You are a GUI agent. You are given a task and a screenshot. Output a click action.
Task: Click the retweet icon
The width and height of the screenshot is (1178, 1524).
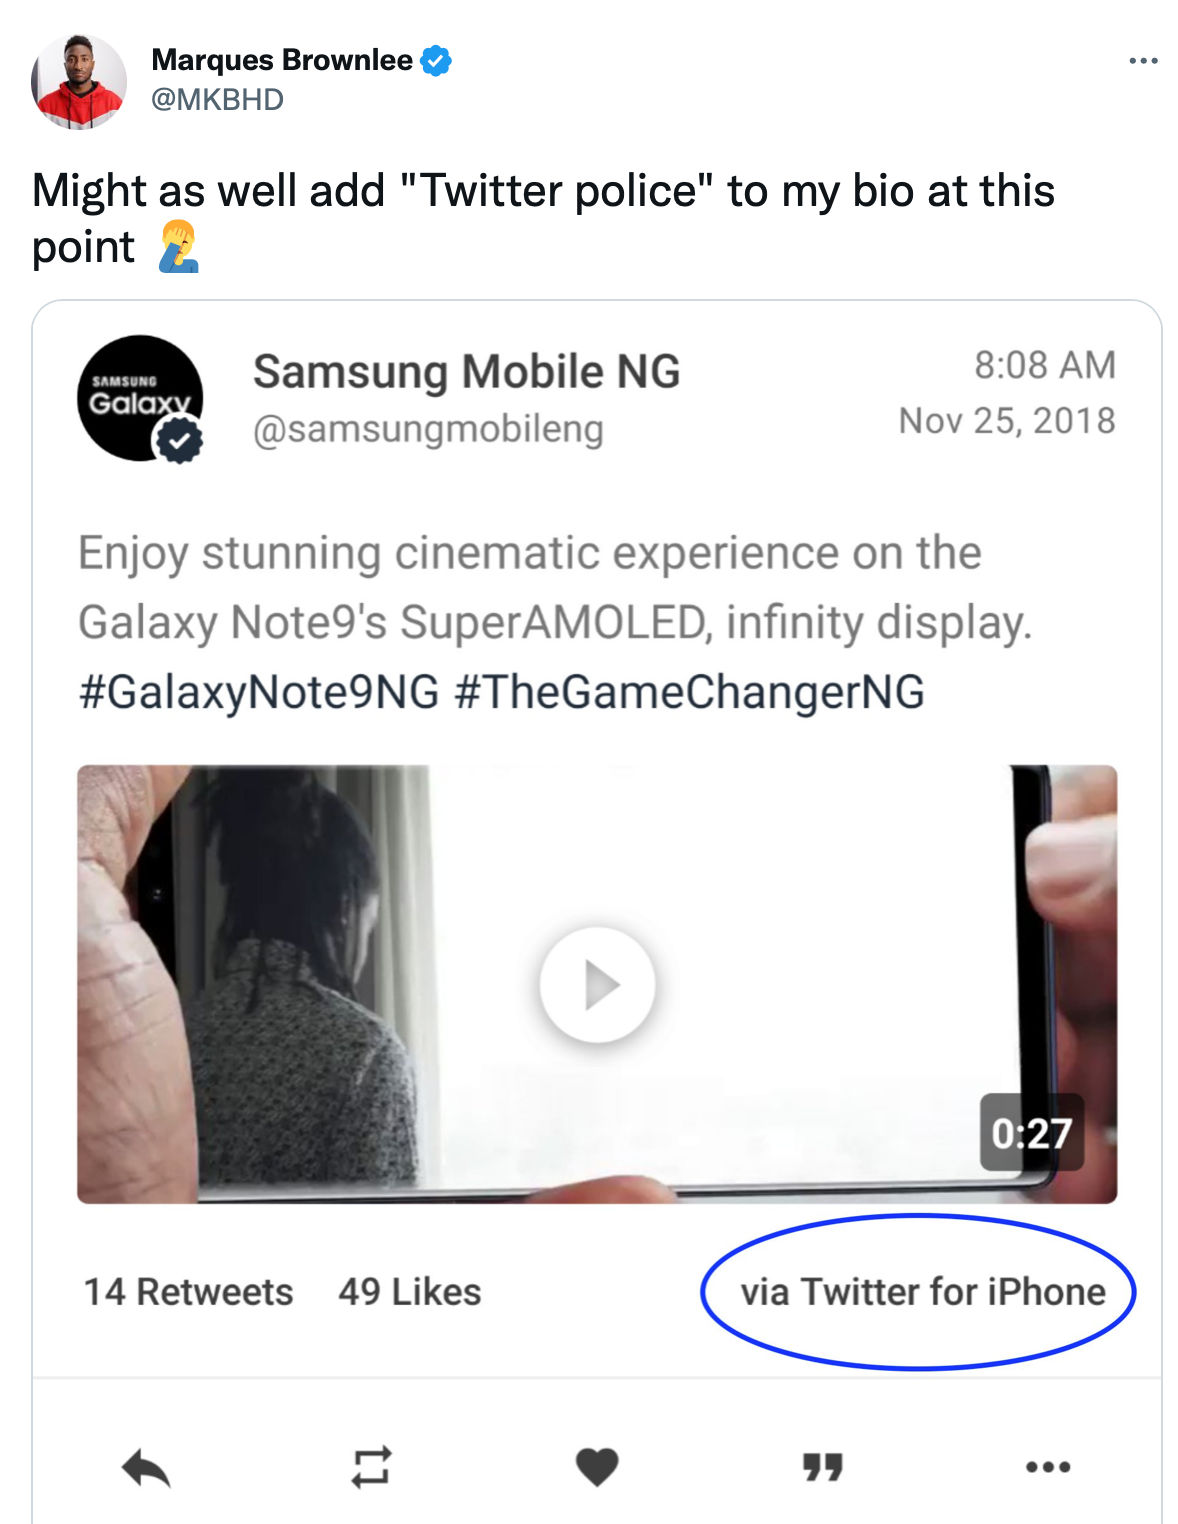pyautogui.click(x=371, y=1467)
